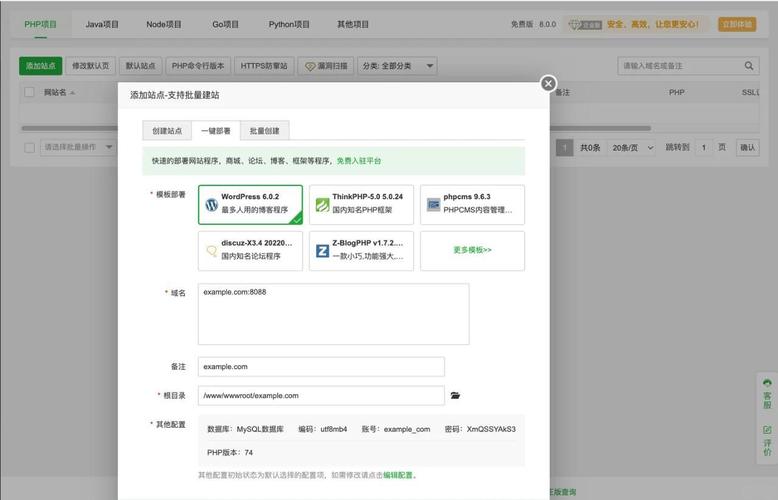Pick the phpcms 9.6.3 template card
778x500 pixels.
[472, 204]
